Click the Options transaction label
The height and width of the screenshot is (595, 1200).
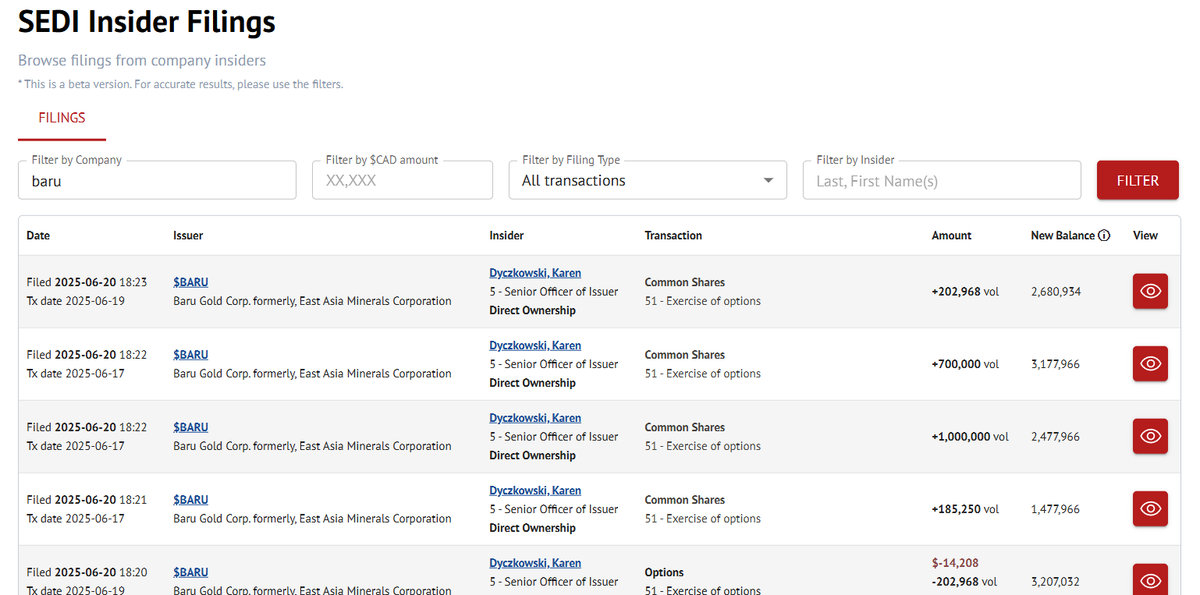664,573
